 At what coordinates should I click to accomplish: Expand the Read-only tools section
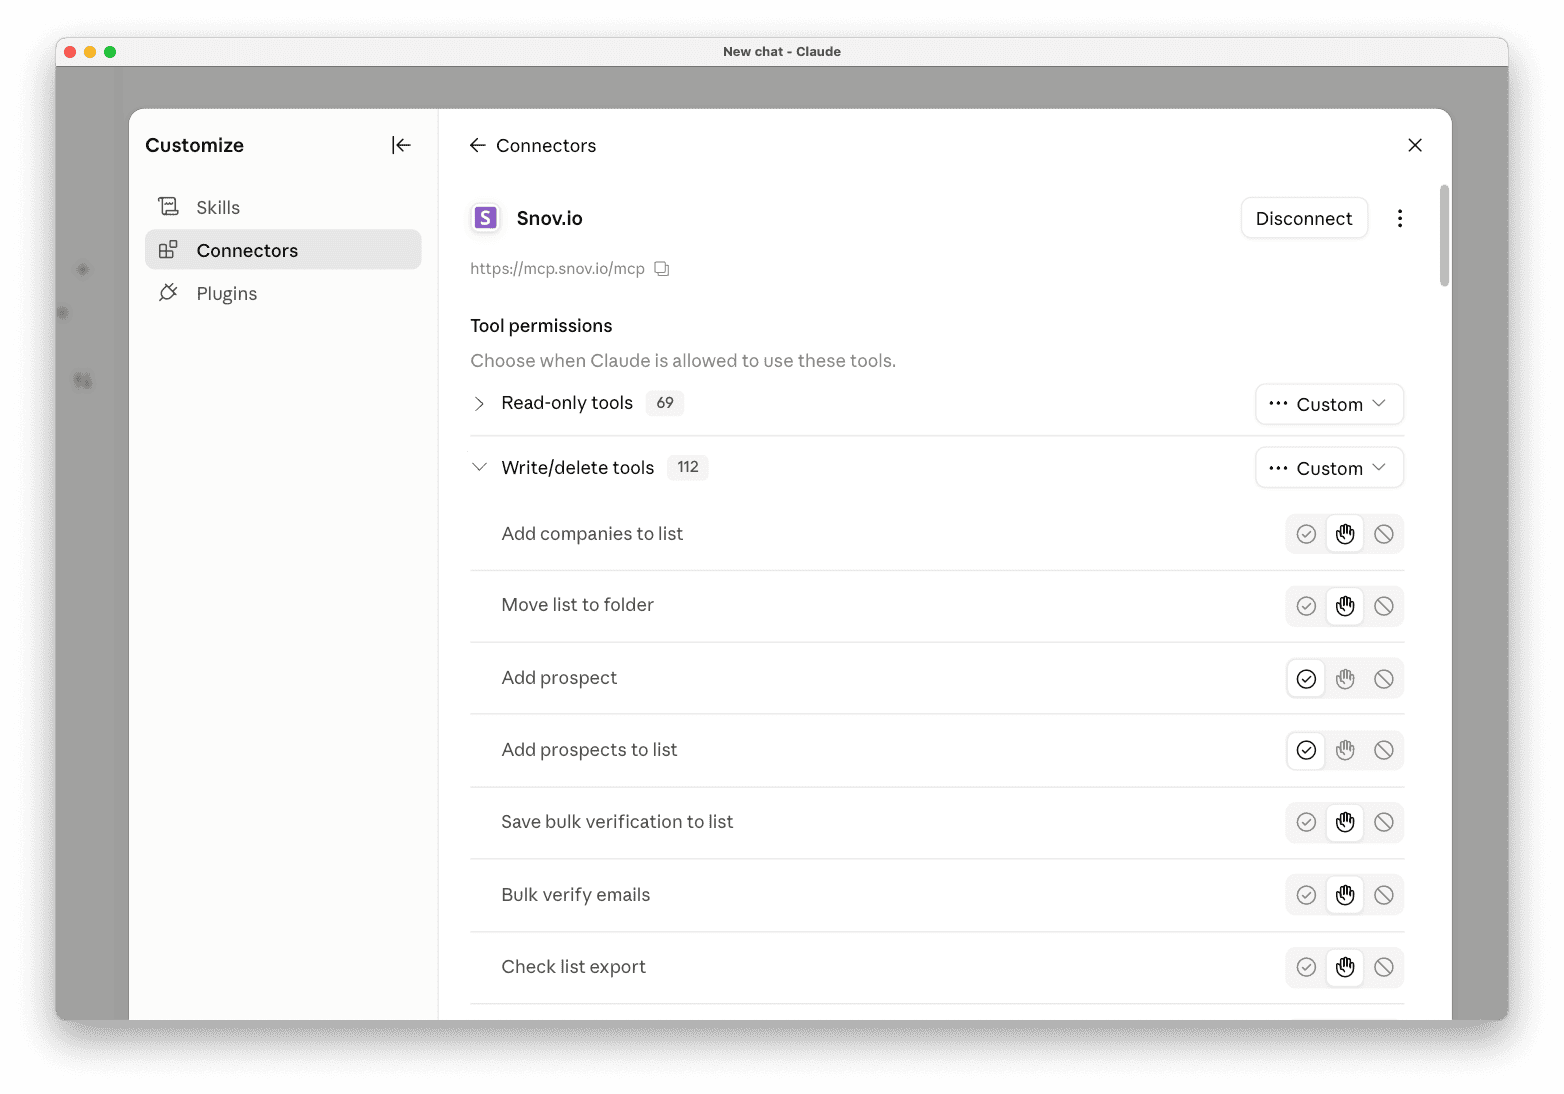point(479,403)
